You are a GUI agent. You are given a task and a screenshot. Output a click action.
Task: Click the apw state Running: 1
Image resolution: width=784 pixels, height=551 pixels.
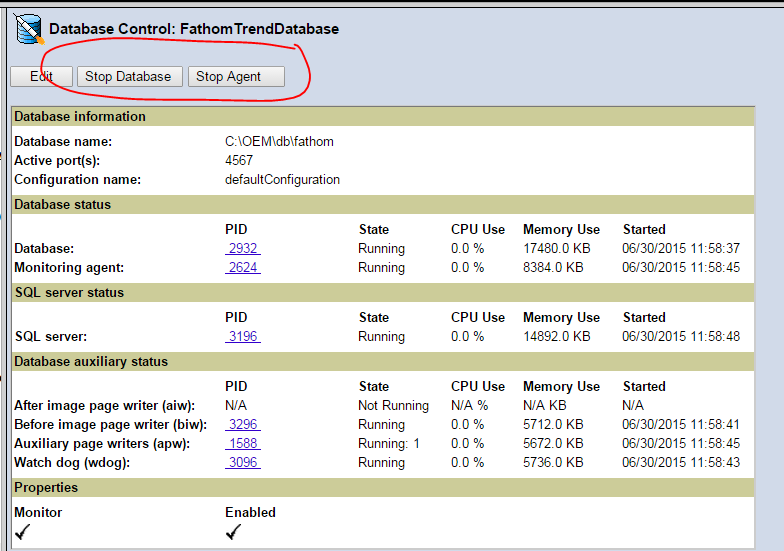389,444
